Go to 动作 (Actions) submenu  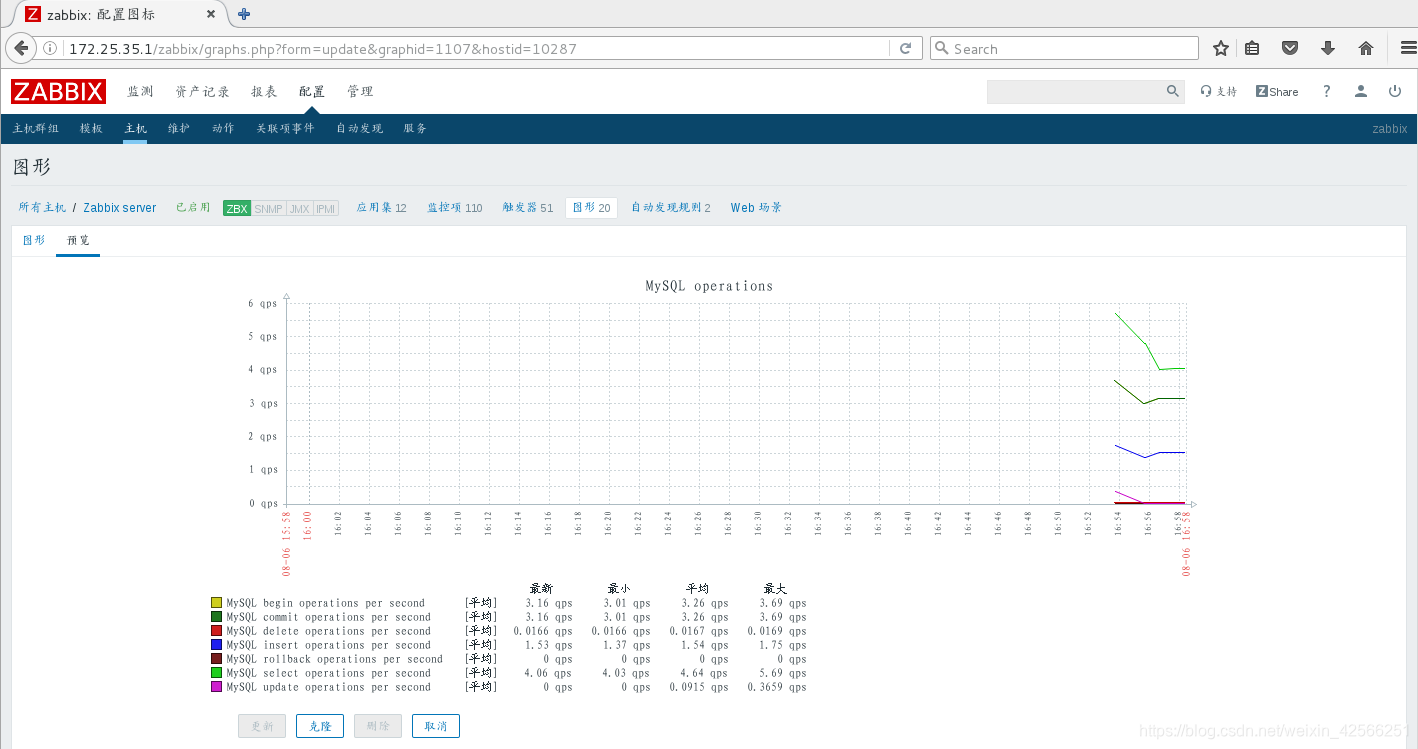point(223,129)
